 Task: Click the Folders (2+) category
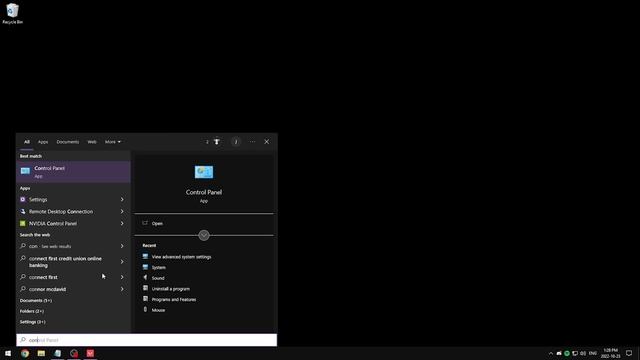pyautogui.click(x=32, y=311)
